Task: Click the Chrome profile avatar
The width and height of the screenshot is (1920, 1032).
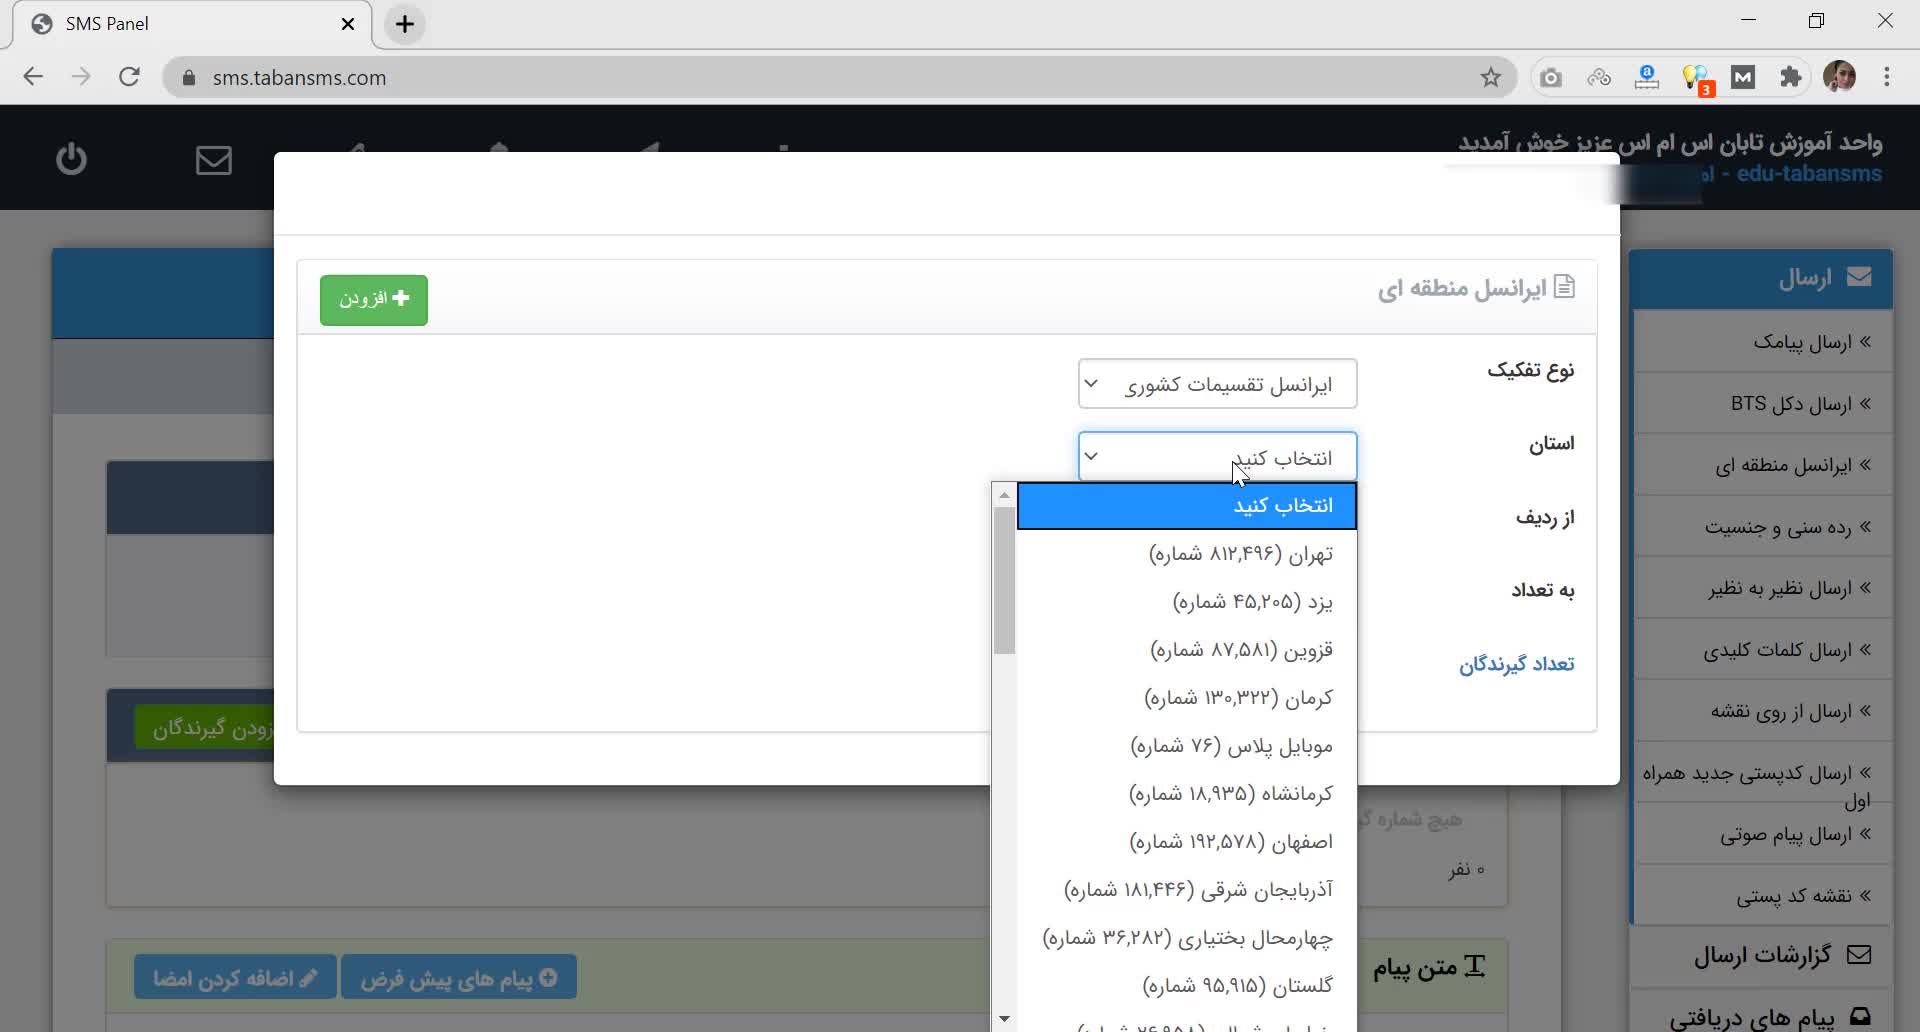Action: (1839, 77)
